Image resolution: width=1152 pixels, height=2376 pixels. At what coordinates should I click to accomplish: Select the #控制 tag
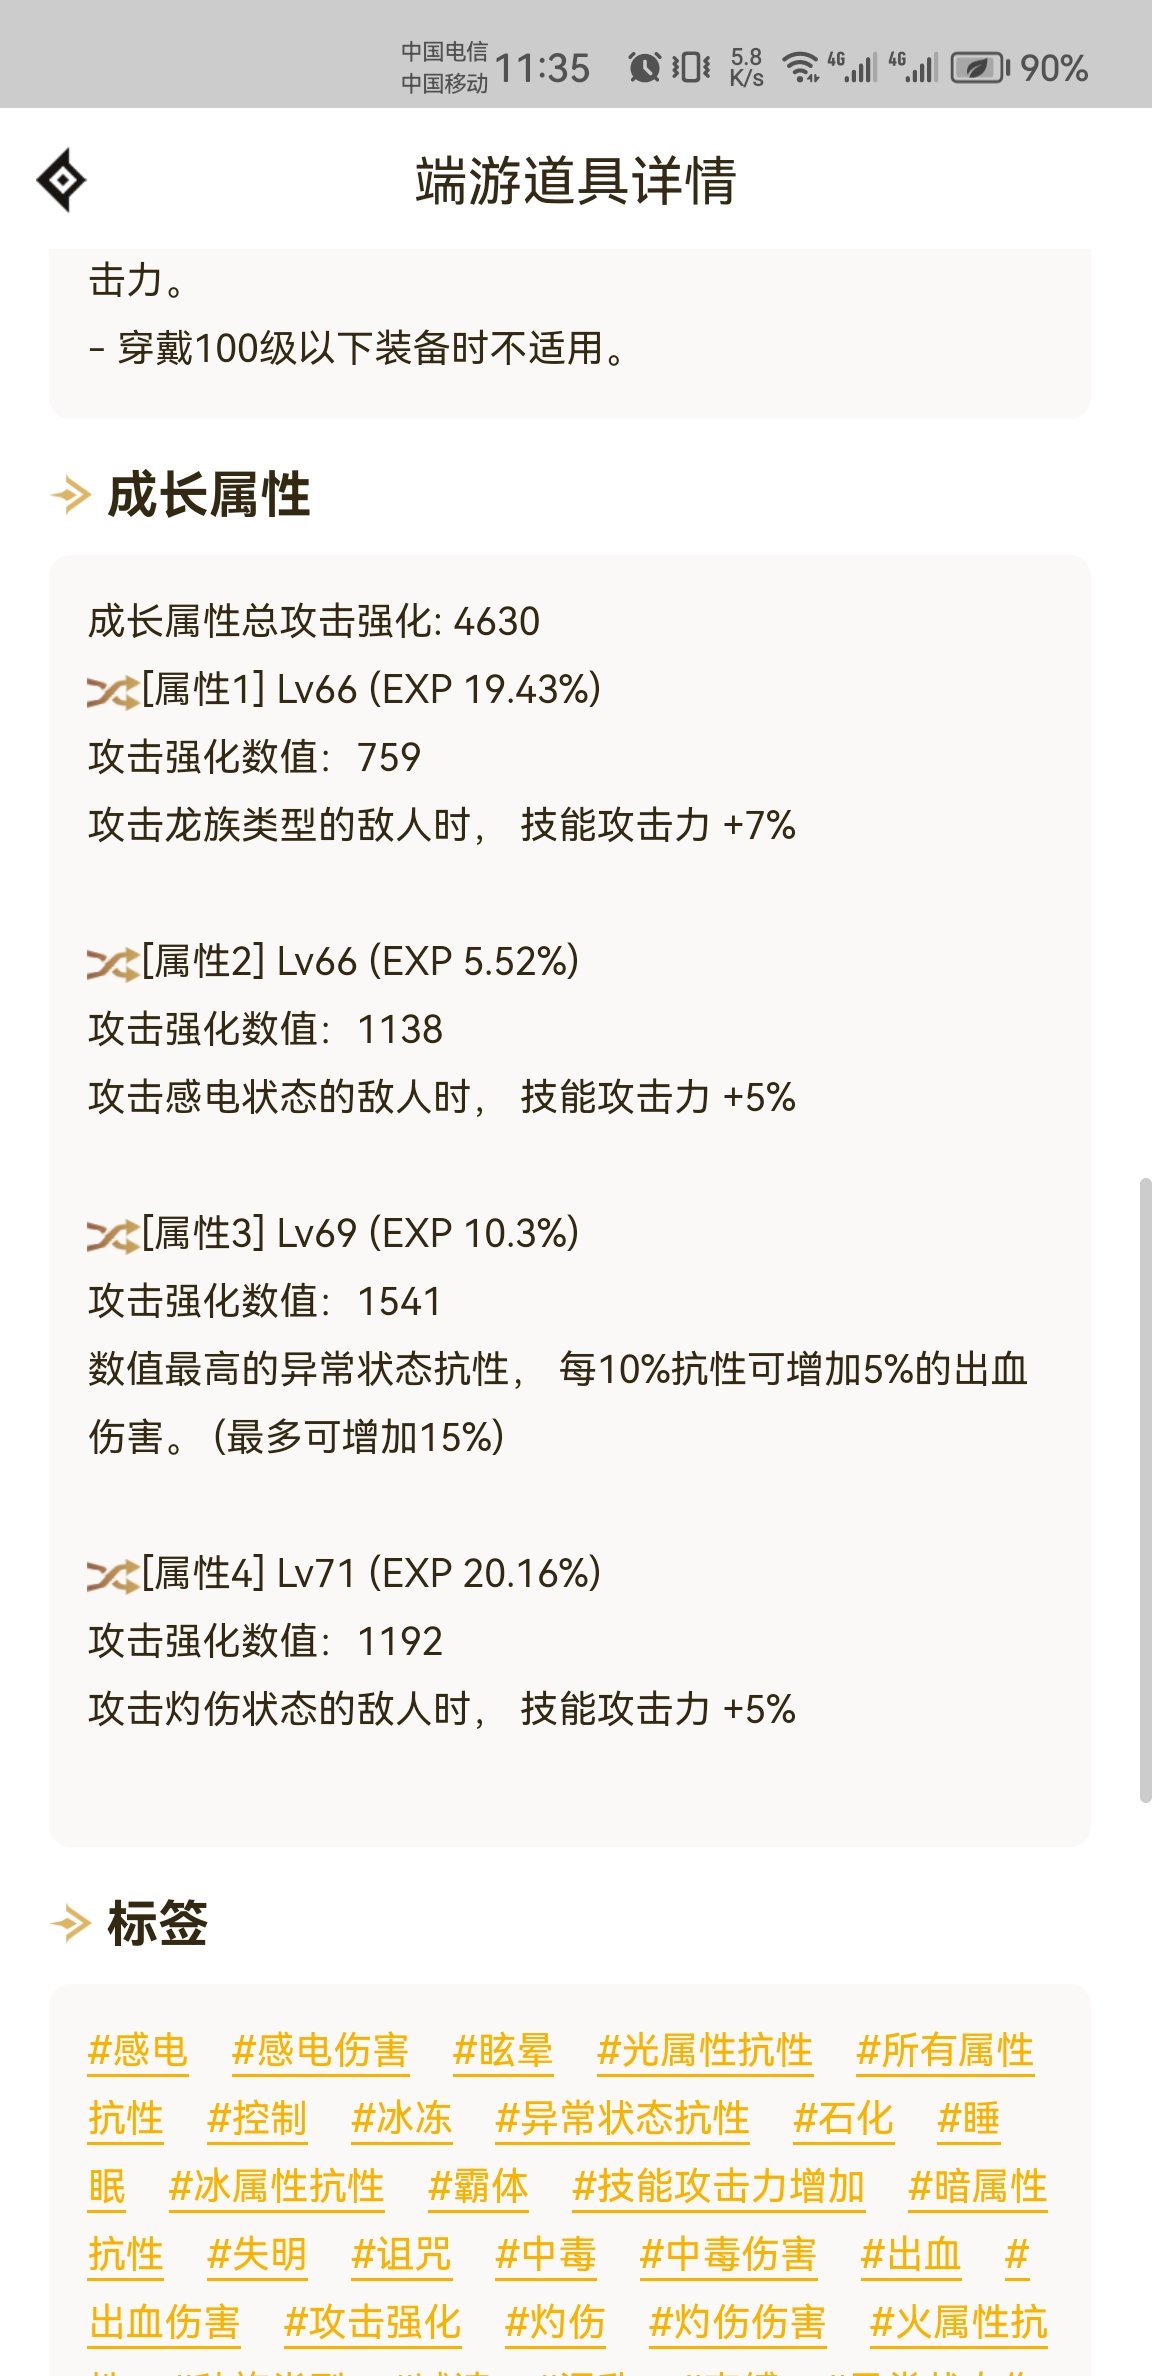(257, 2118)
